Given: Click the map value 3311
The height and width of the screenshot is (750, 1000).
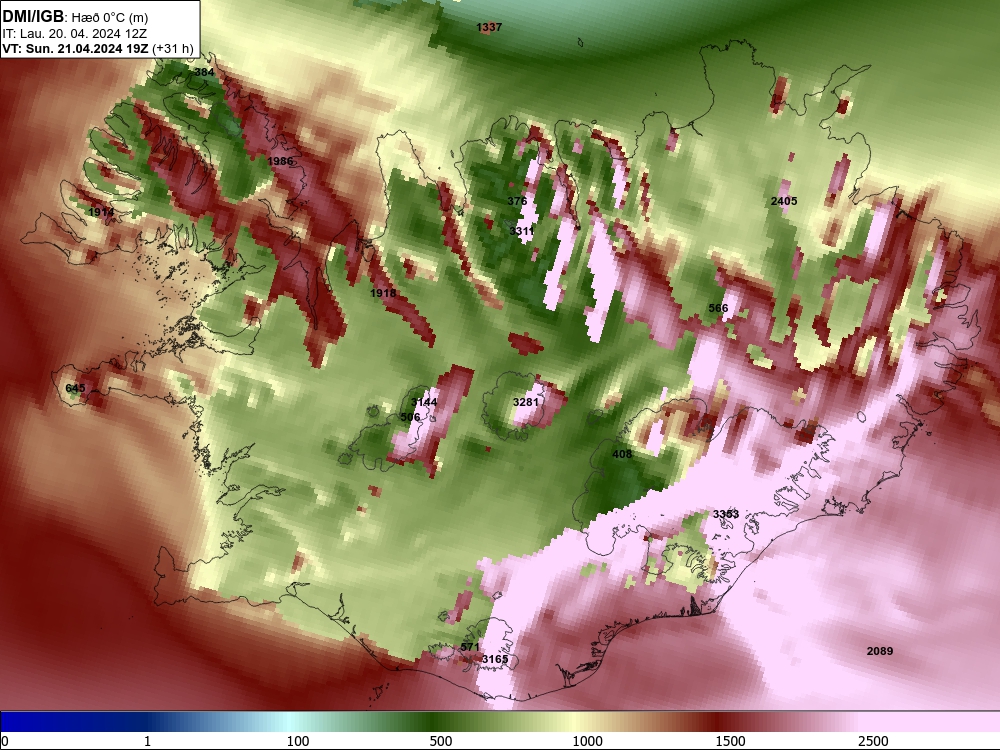Looking at the screenshot, I should point(522,230).
